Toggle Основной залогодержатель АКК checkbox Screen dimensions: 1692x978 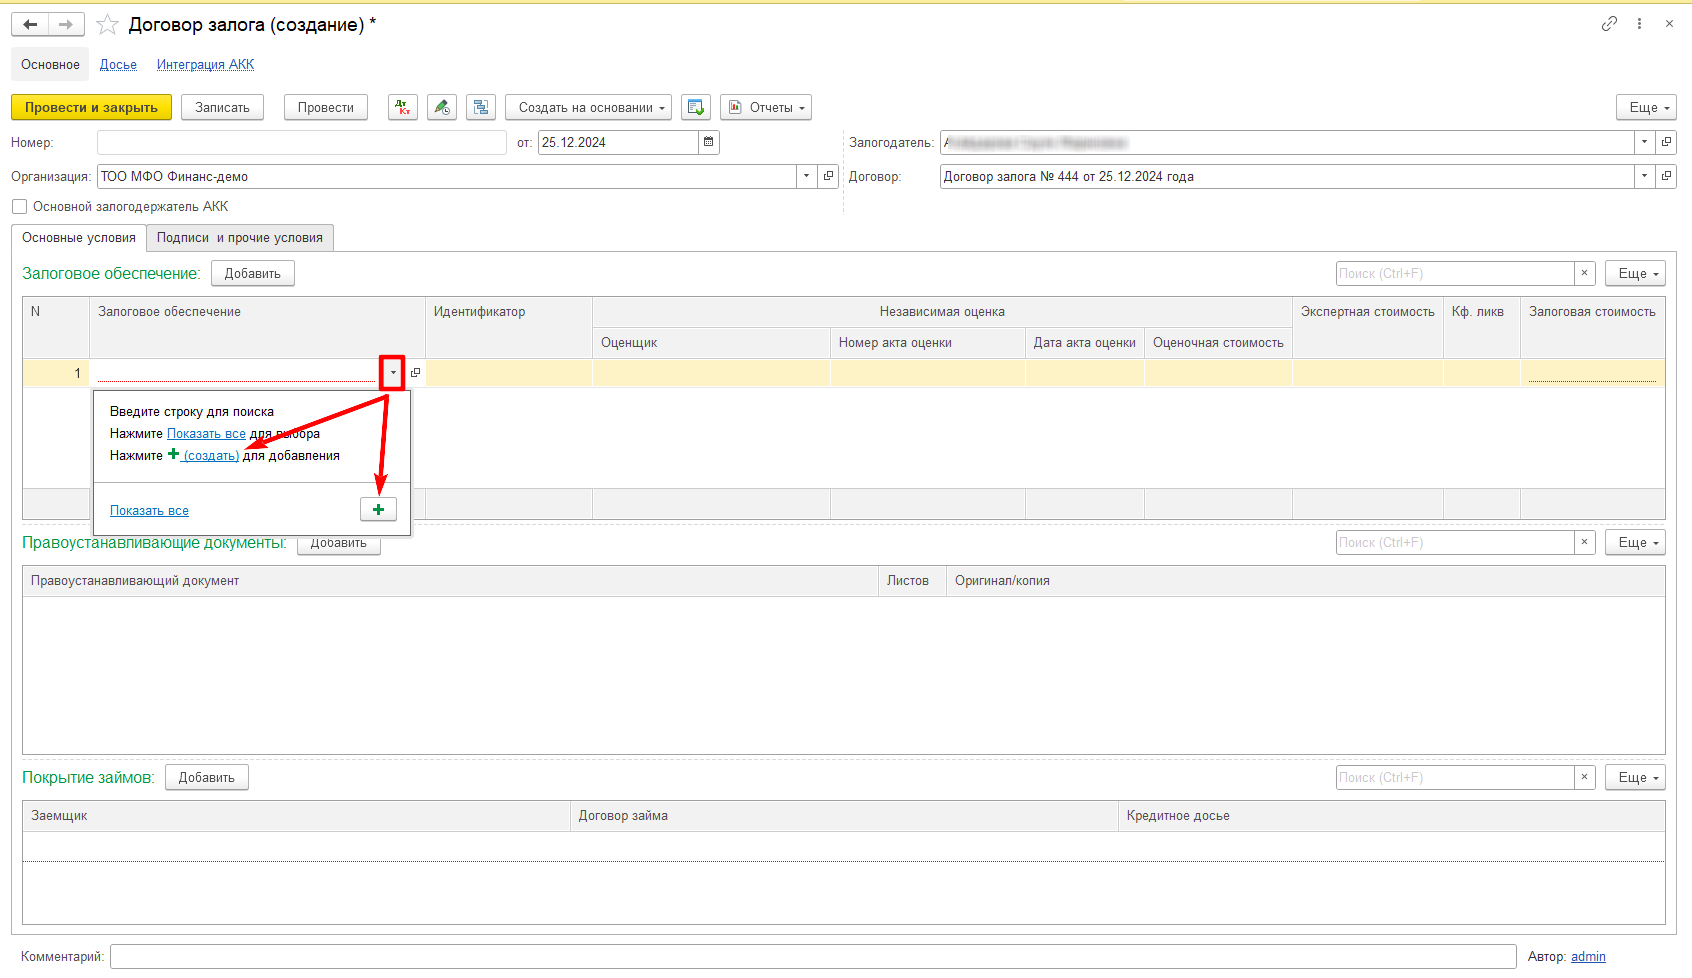tap(19, 207)
